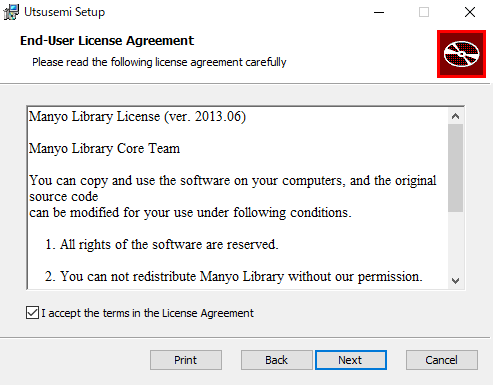This screenshot has height=385, width=493.
Task: Click license text about redistributing Manyo Library
Action: click(x=234, y=277)
